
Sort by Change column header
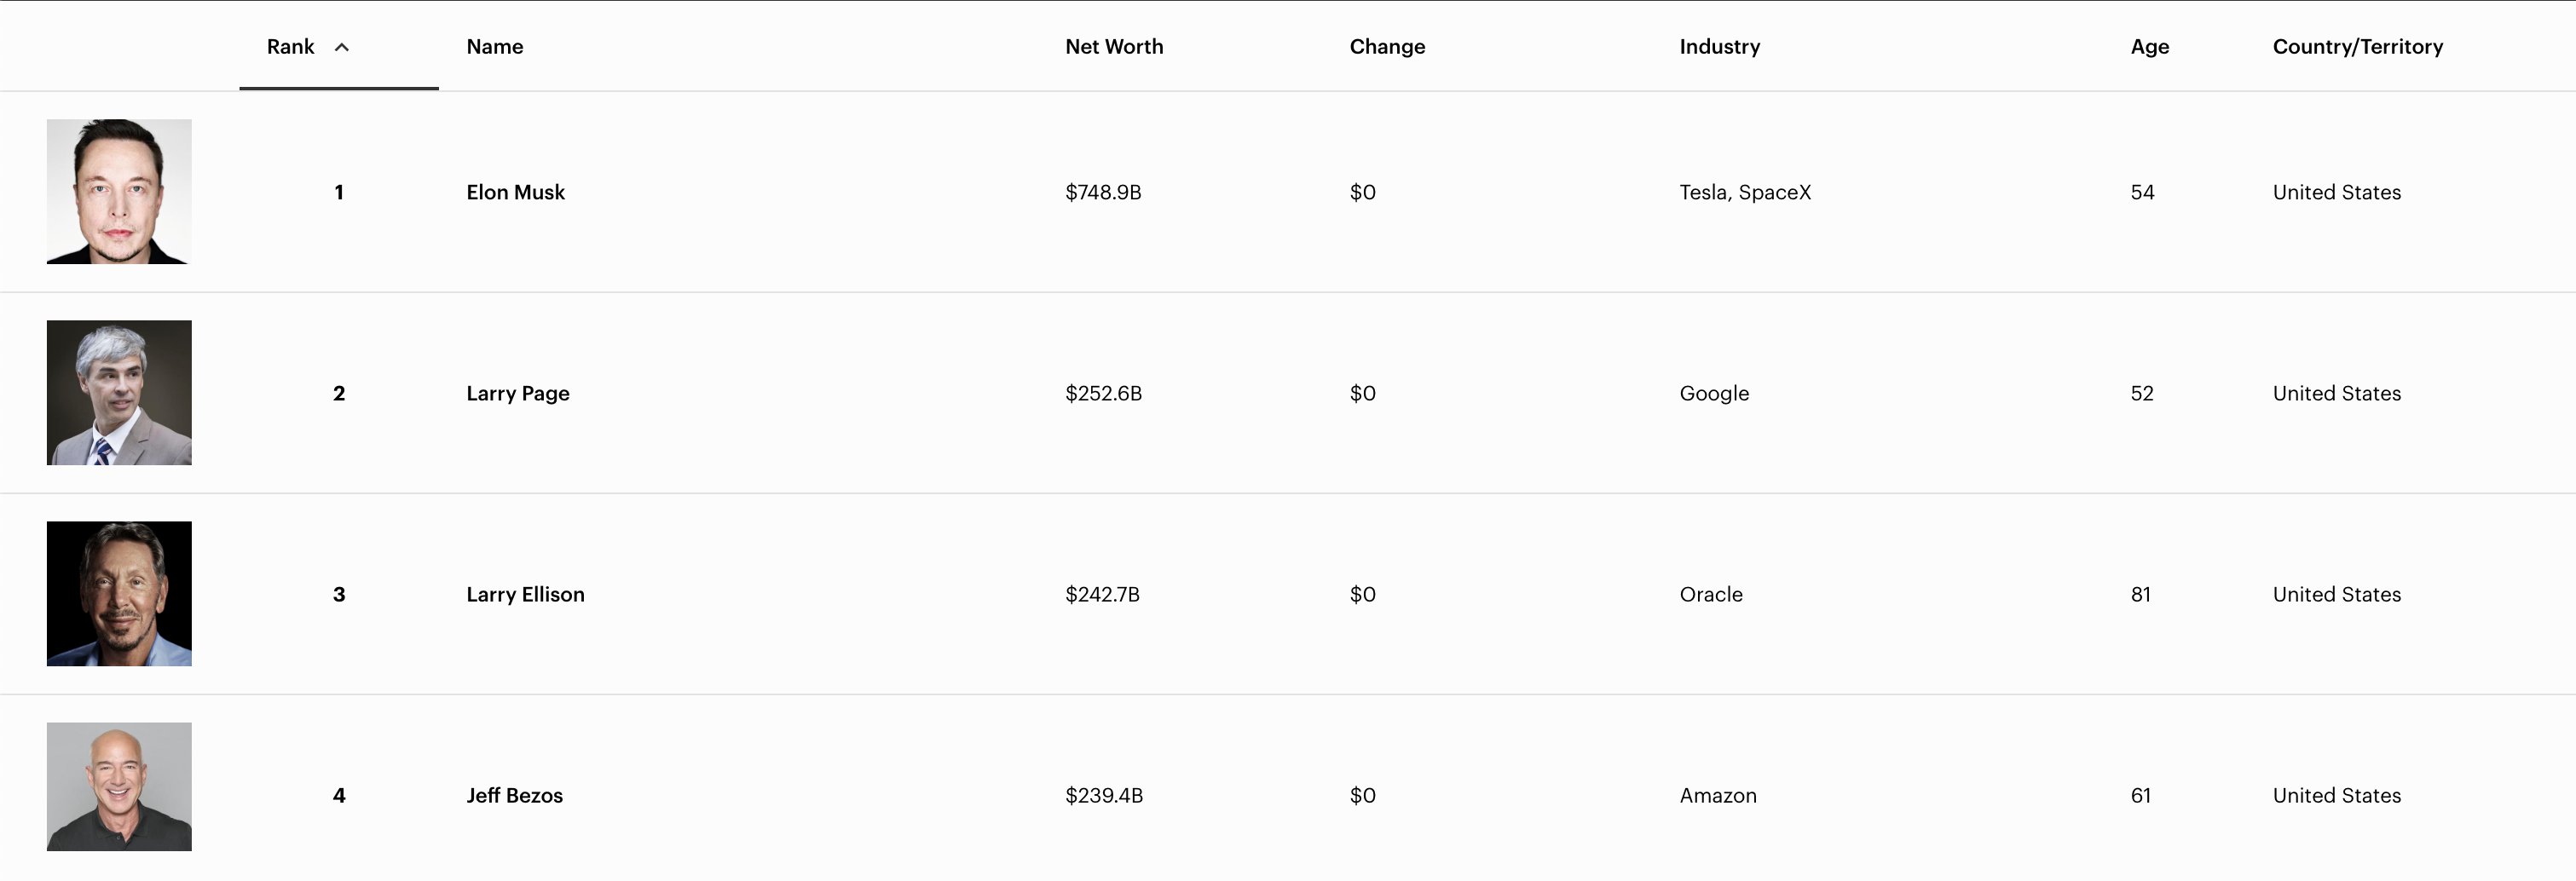click(x=1386, y=47)
